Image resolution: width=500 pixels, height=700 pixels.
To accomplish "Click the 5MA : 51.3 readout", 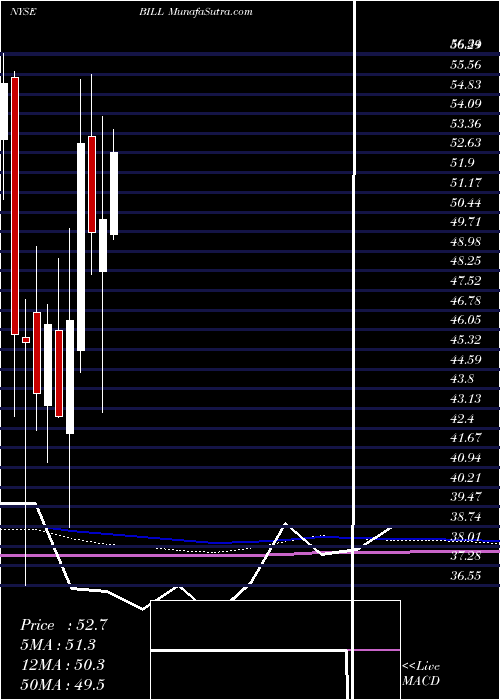I will click(x=58, y=645).
